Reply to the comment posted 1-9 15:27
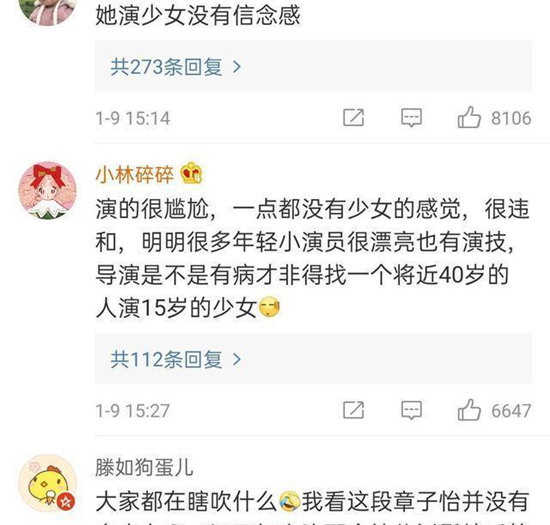The height and width of the screenshot is (525, 550). click(x=411, y=410)
